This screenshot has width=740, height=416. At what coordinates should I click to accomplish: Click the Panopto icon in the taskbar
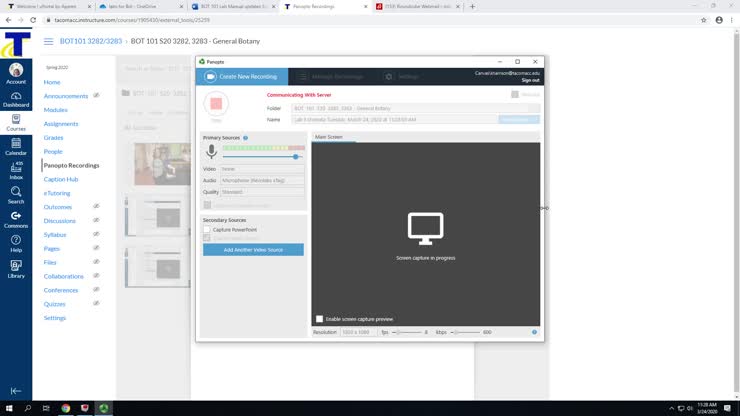click(104, 408)
